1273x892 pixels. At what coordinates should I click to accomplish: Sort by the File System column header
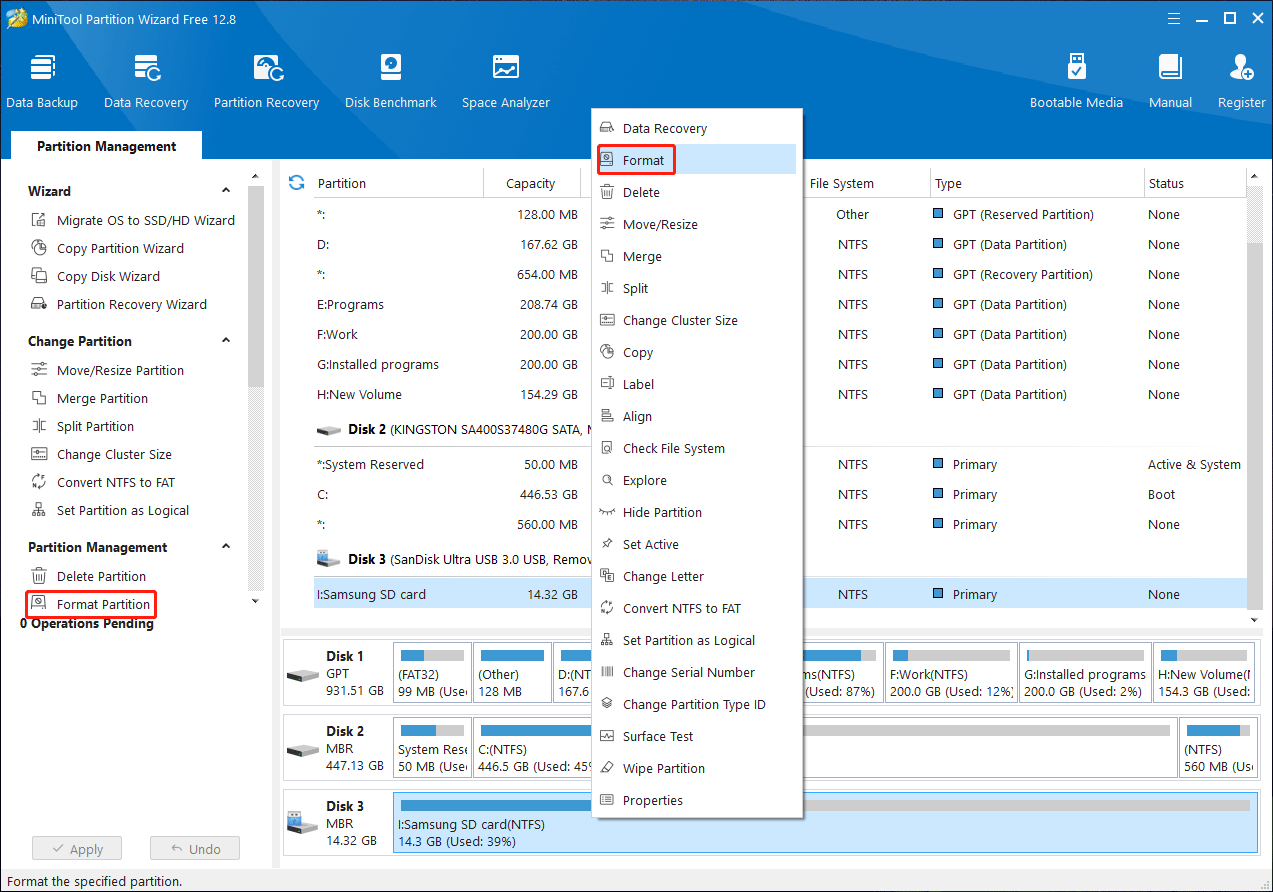click(842, 183)
